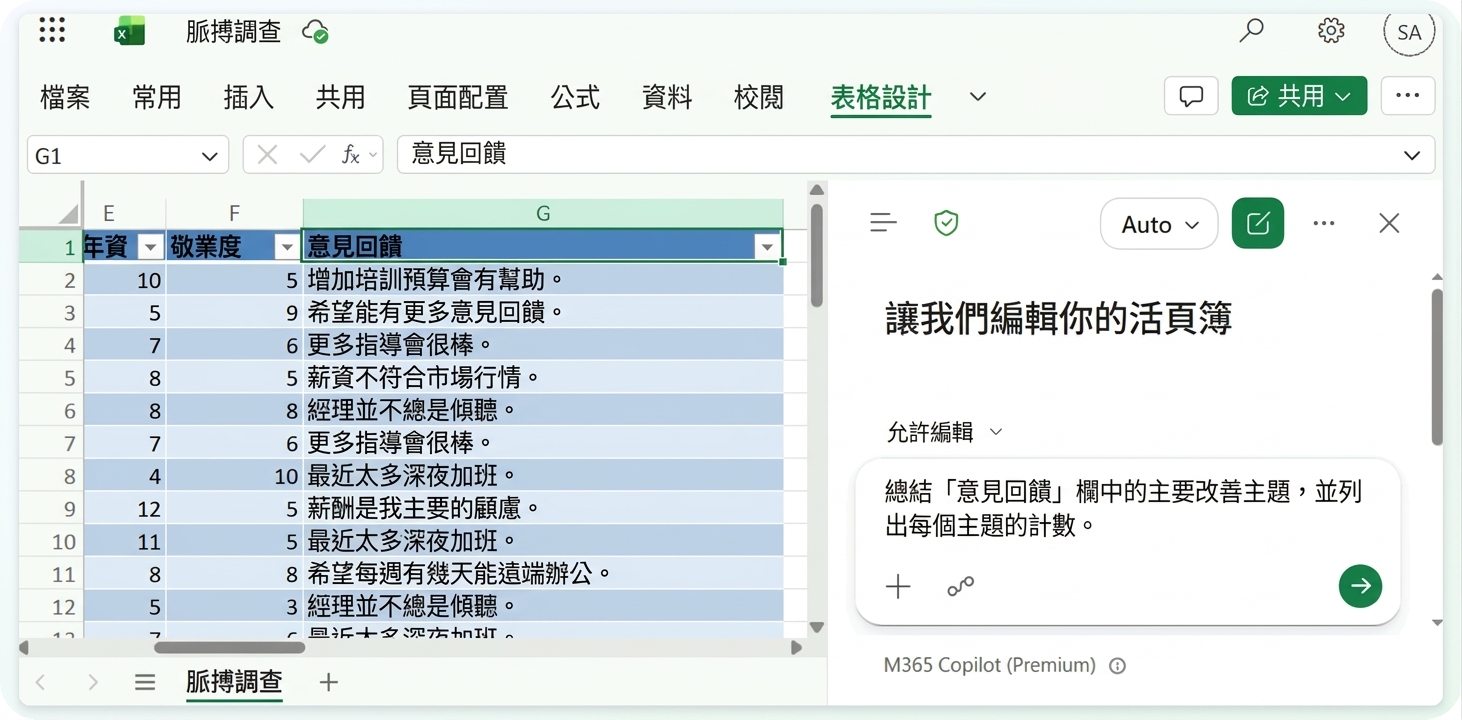The image size is (1462, 720).
Task: Open the comments icon button
Action: point(1191,96)
